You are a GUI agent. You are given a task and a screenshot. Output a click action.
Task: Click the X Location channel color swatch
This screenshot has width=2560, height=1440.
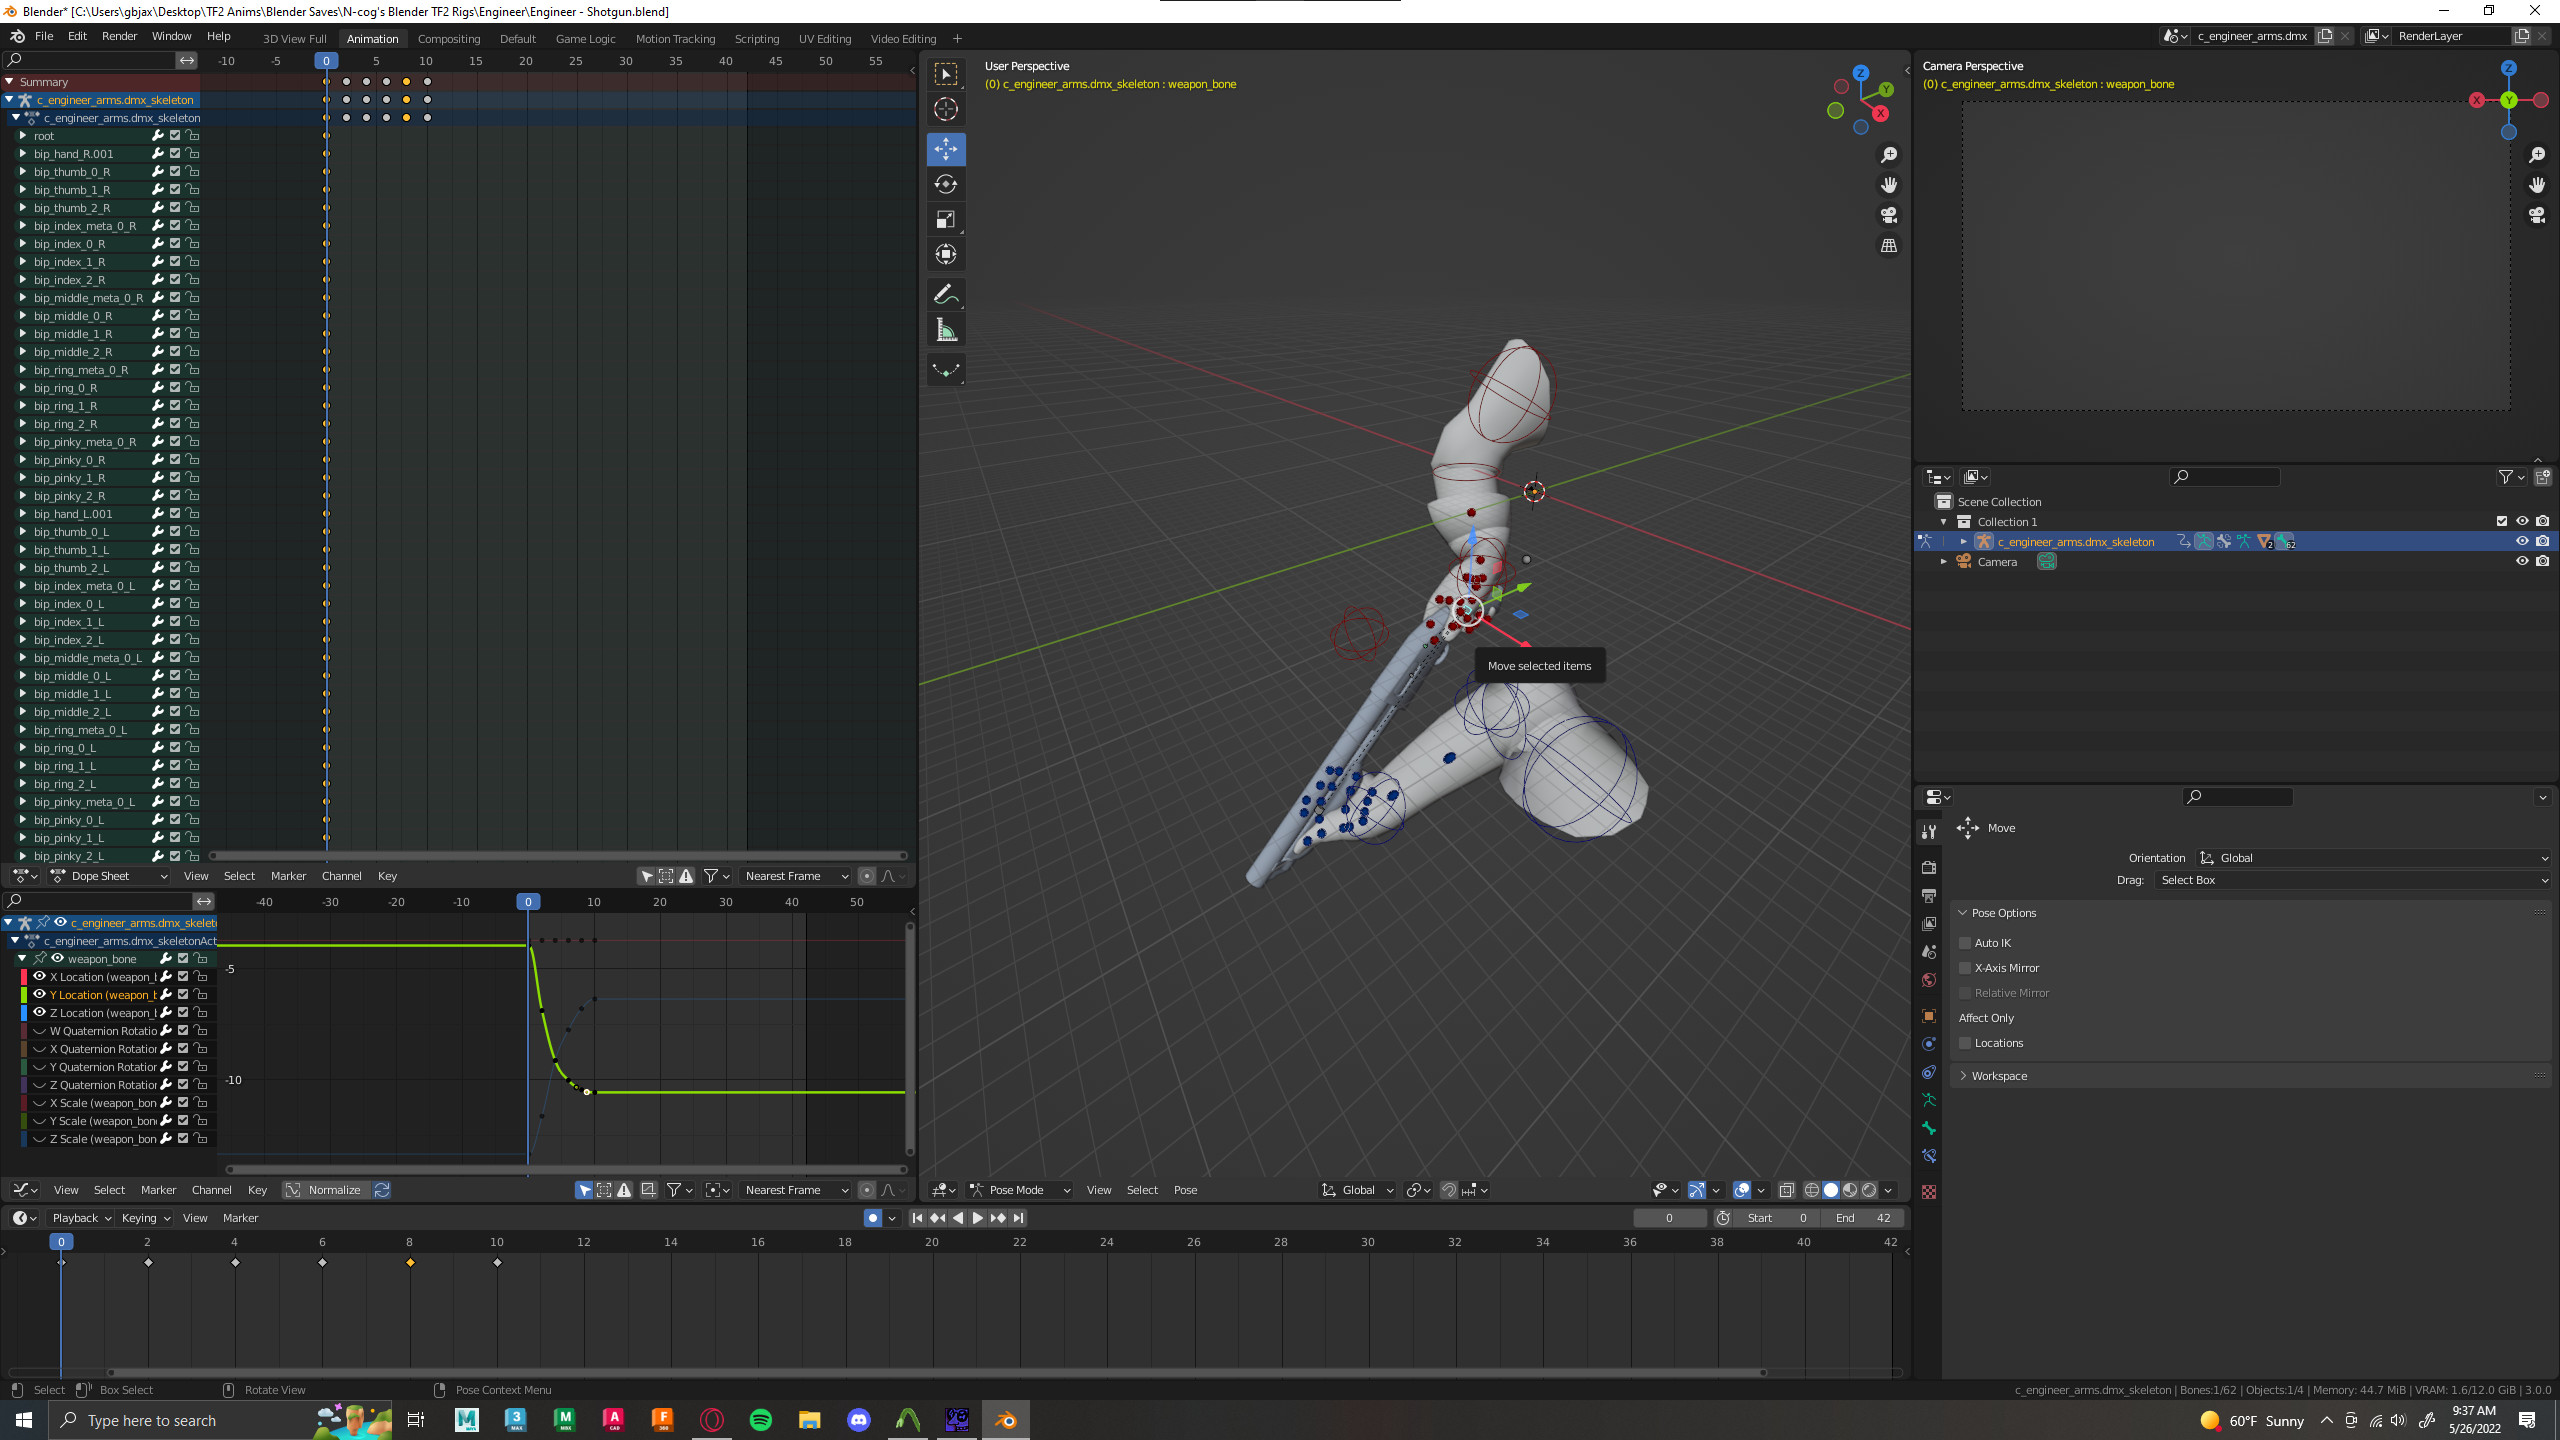(x=22, y=976)
